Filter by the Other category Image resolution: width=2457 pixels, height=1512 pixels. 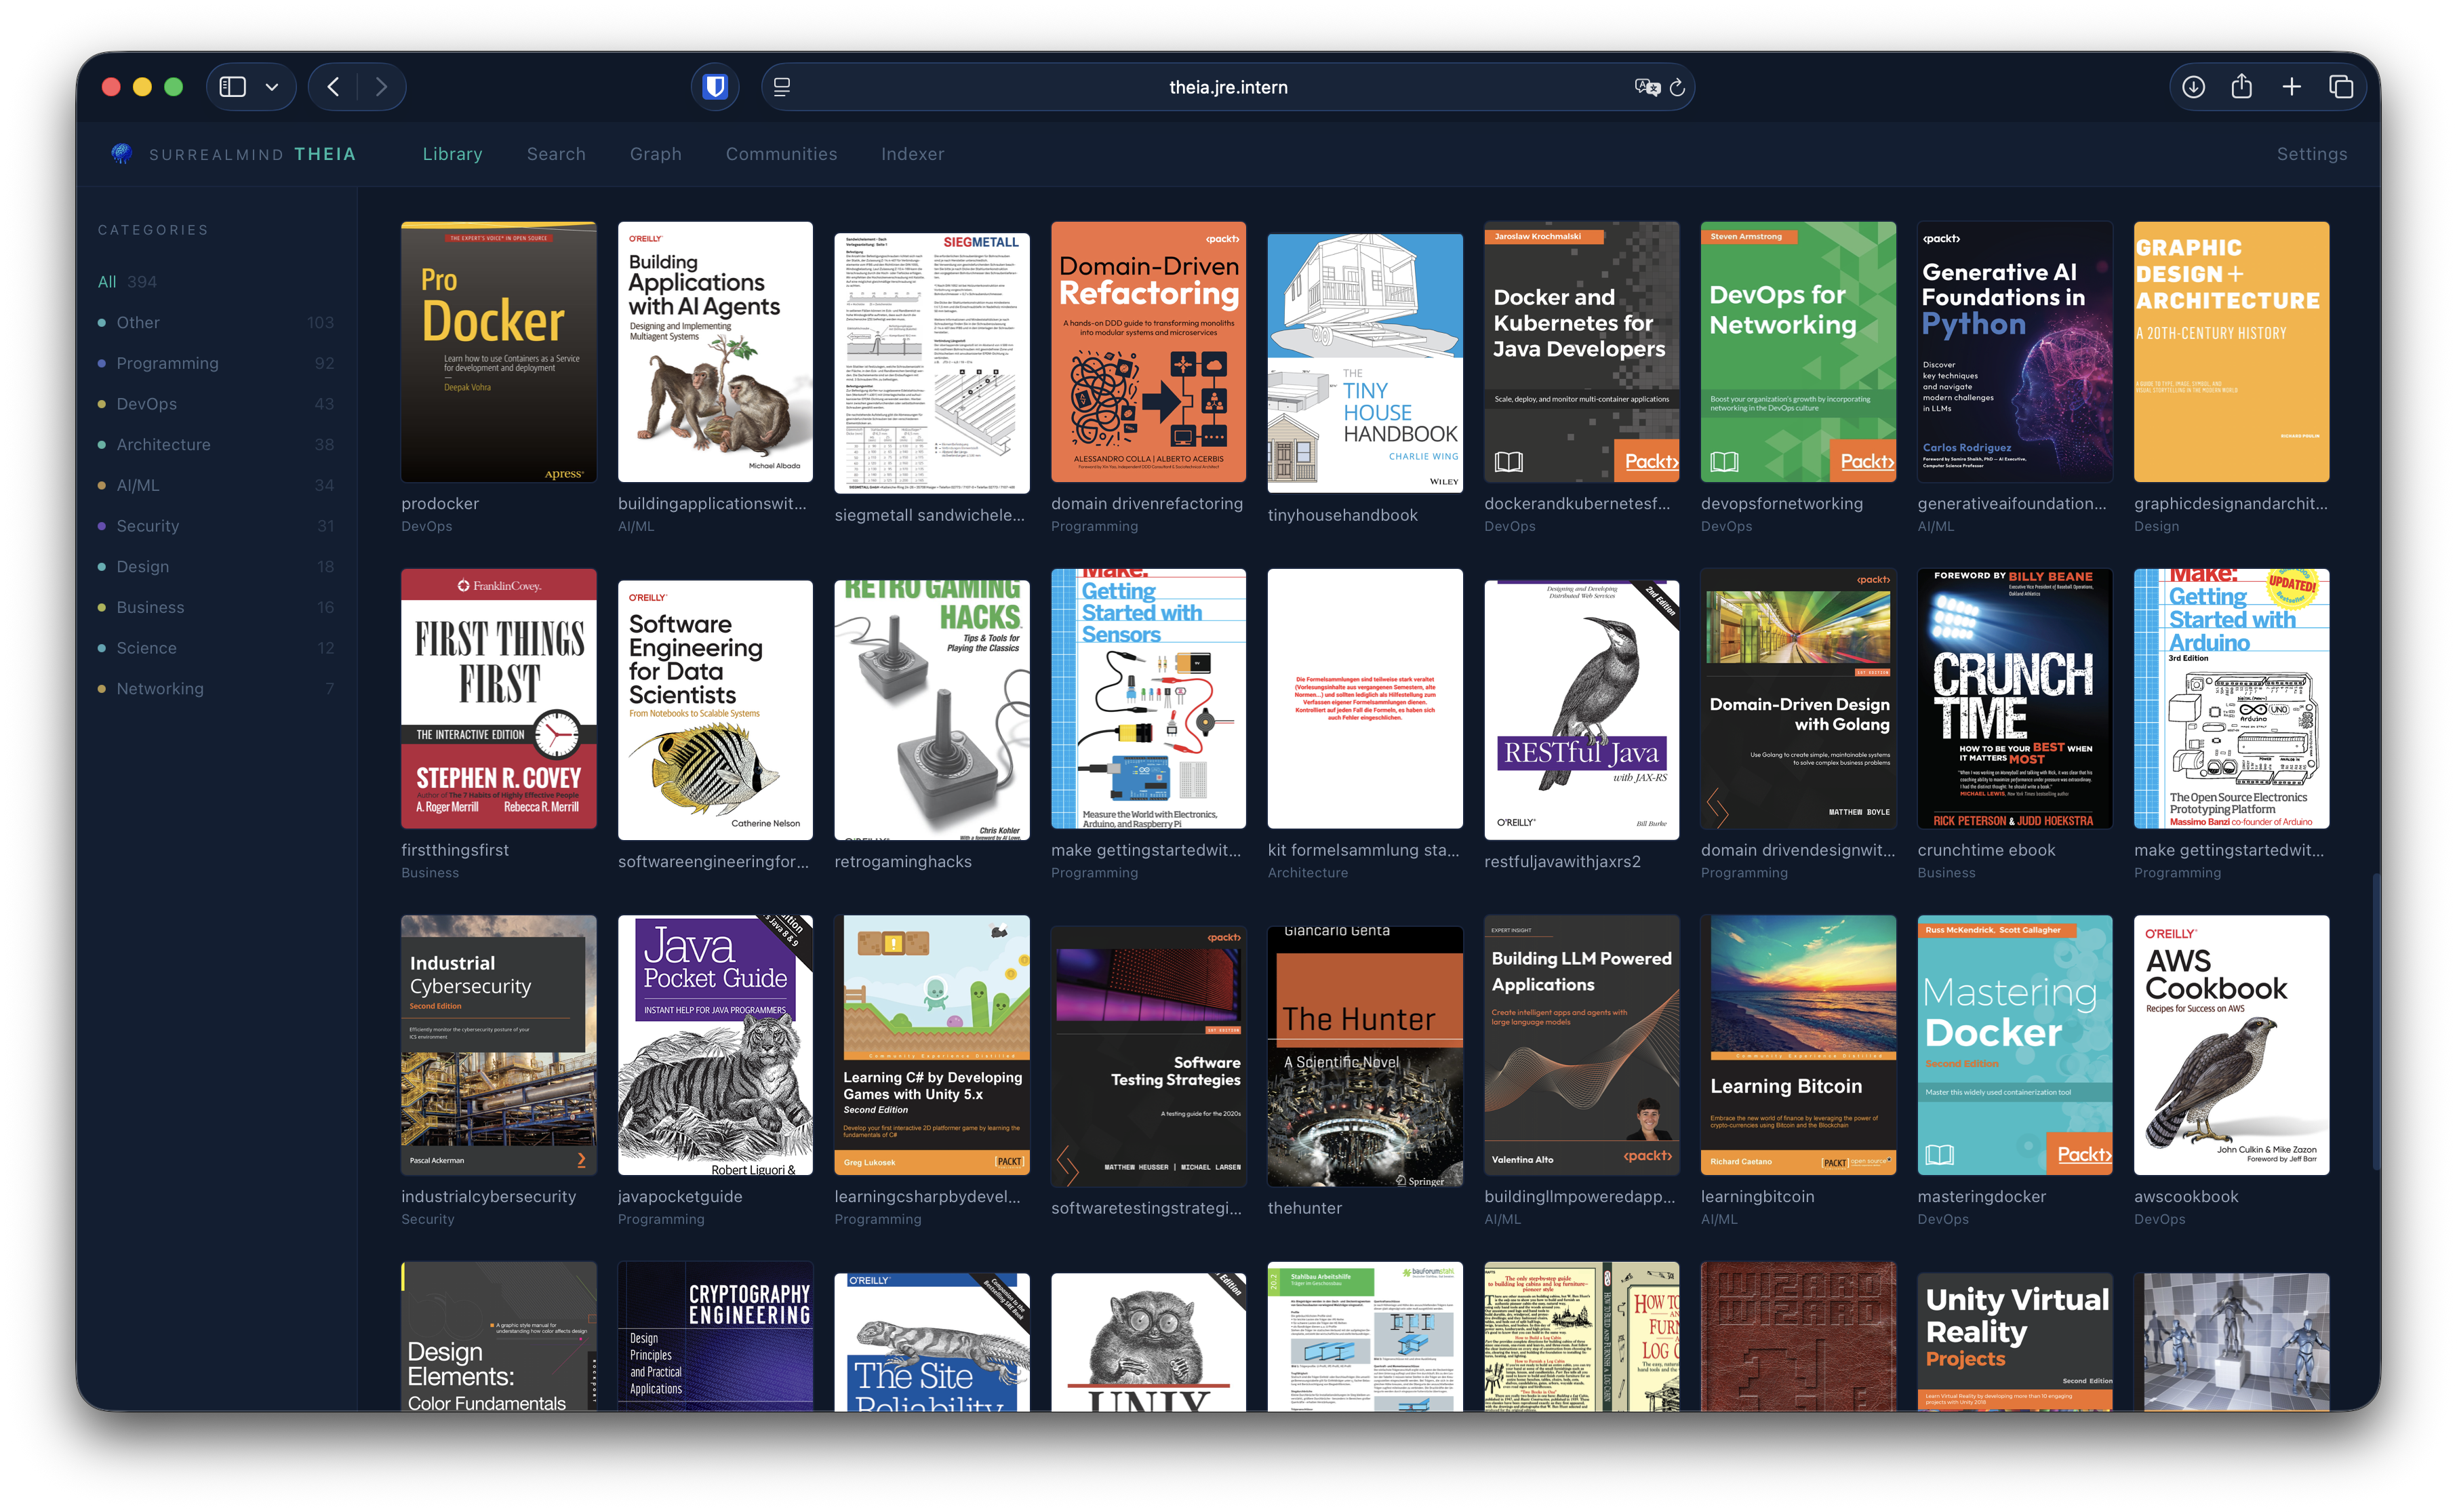(x=216, y=322)
